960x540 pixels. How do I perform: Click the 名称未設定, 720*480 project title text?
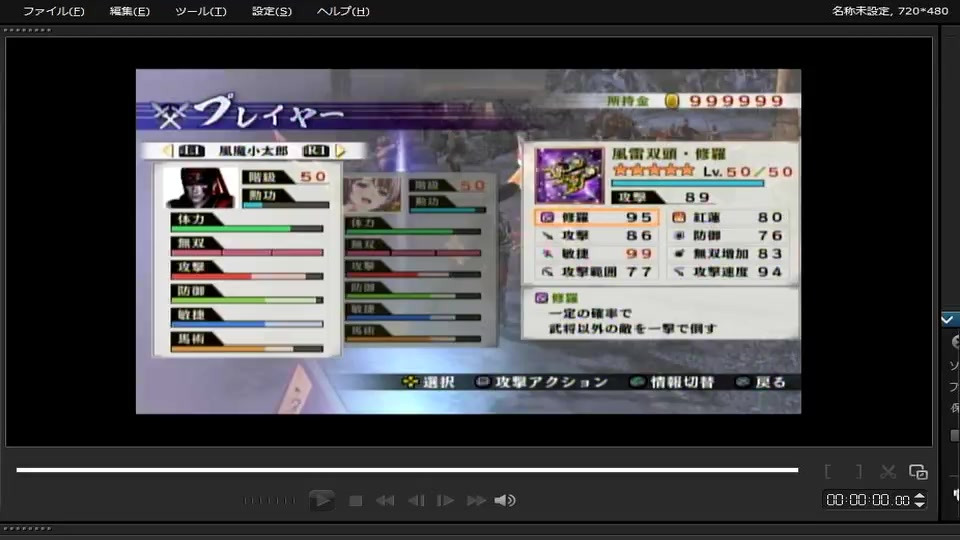point(890,11)
